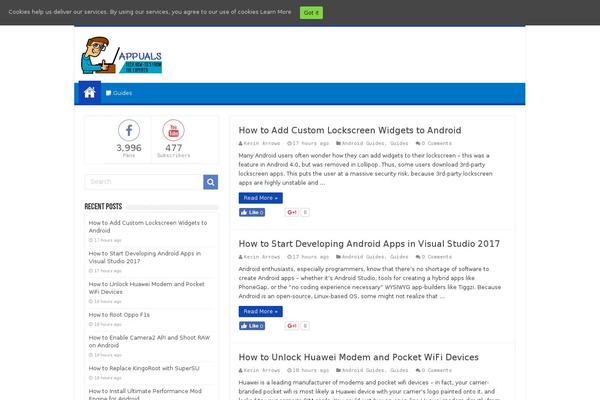Screen dimensions: 600x400
Task: Open 0 Comments on Huawei Modem article
Action: tap(437, 370)
